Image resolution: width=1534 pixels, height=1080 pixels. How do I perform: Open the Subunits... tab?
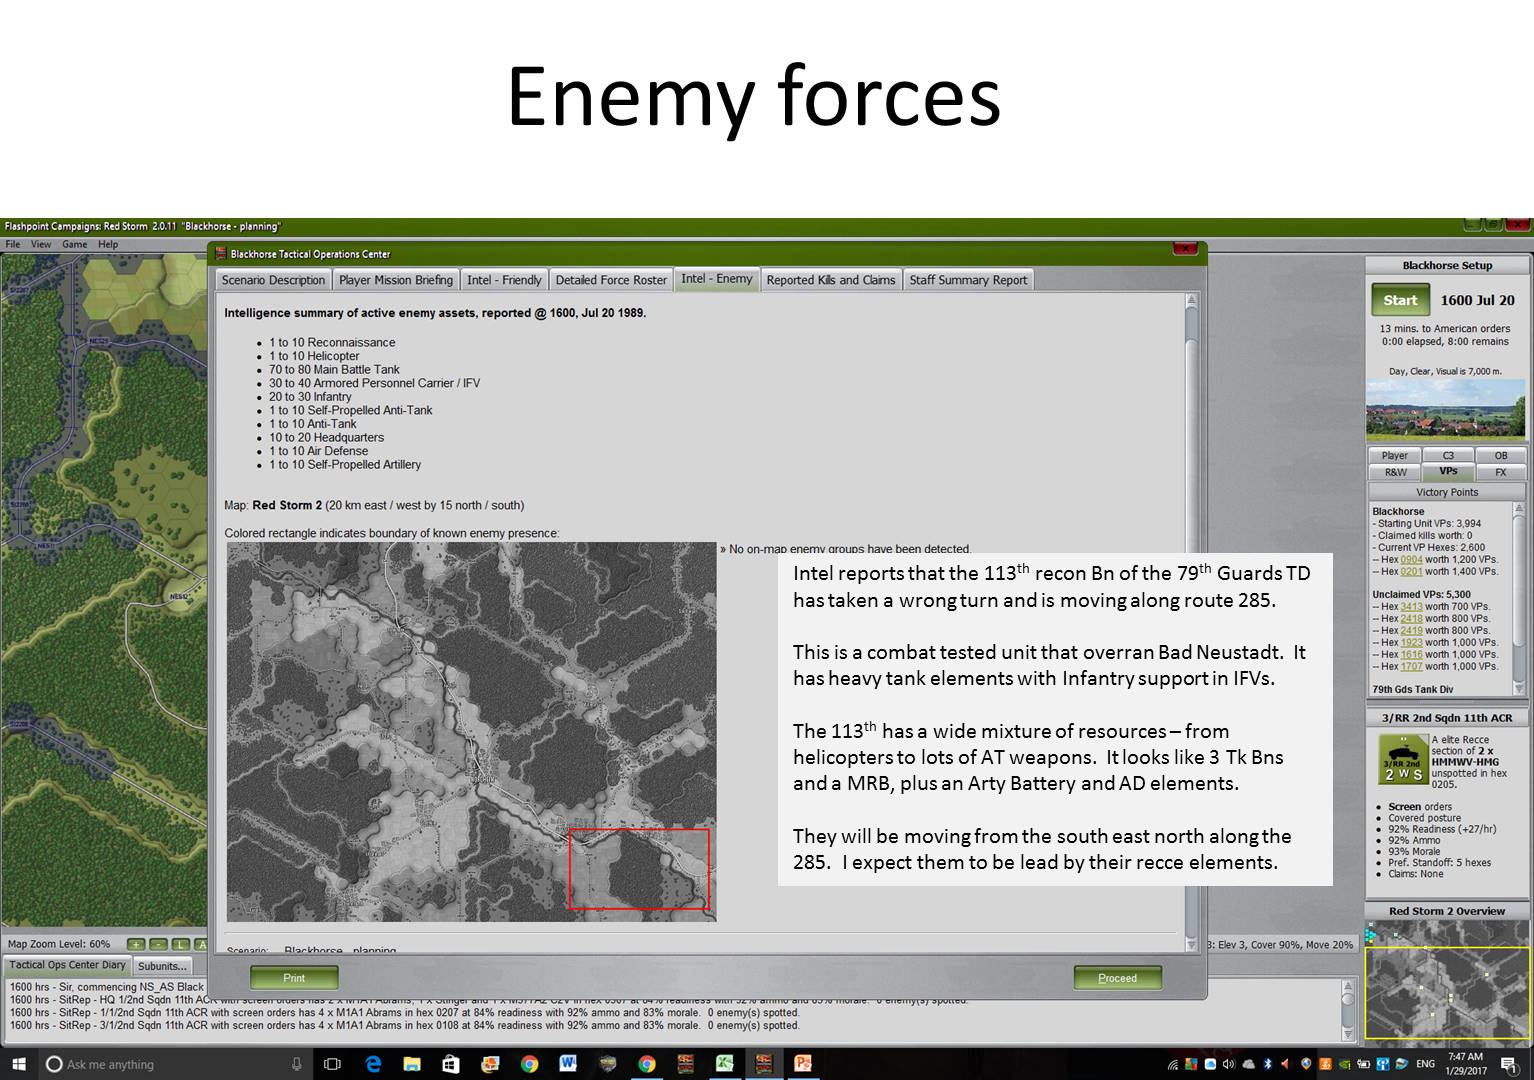pos(162,966)
